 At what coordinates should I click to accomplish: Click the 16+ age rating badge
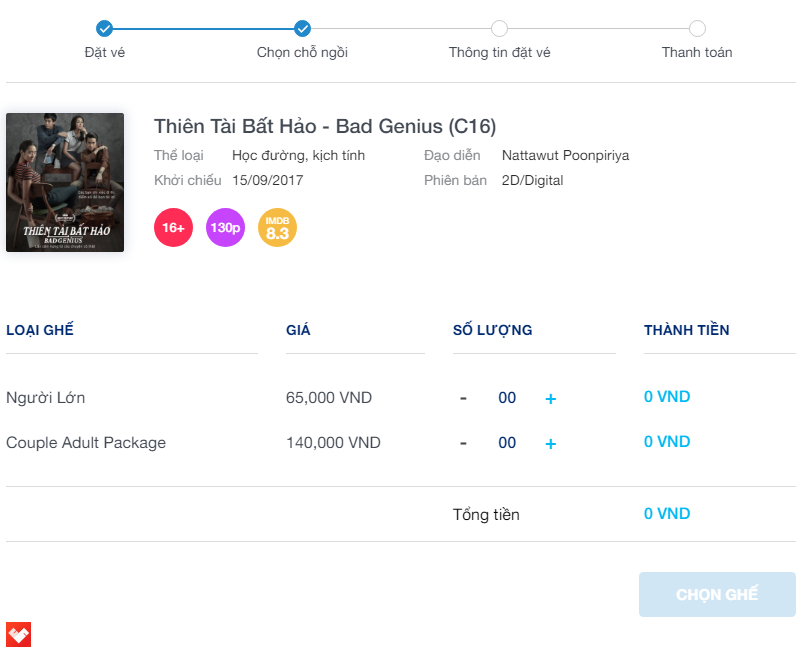pyautogui.click(x=173, y=228)
